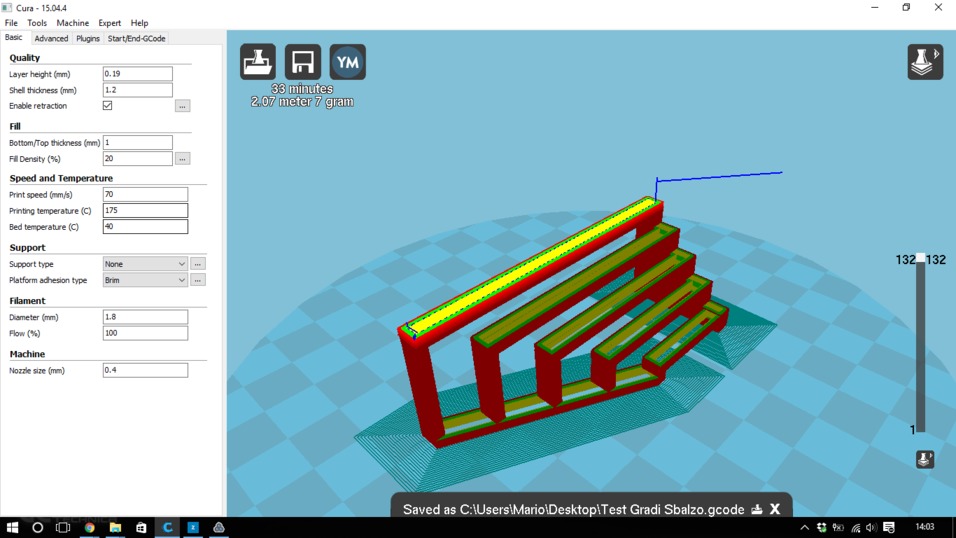The width and height of the screenshot is (956, 538).
Task: Open the Platform adhesion type dropdown
Action: pos(144,280)
